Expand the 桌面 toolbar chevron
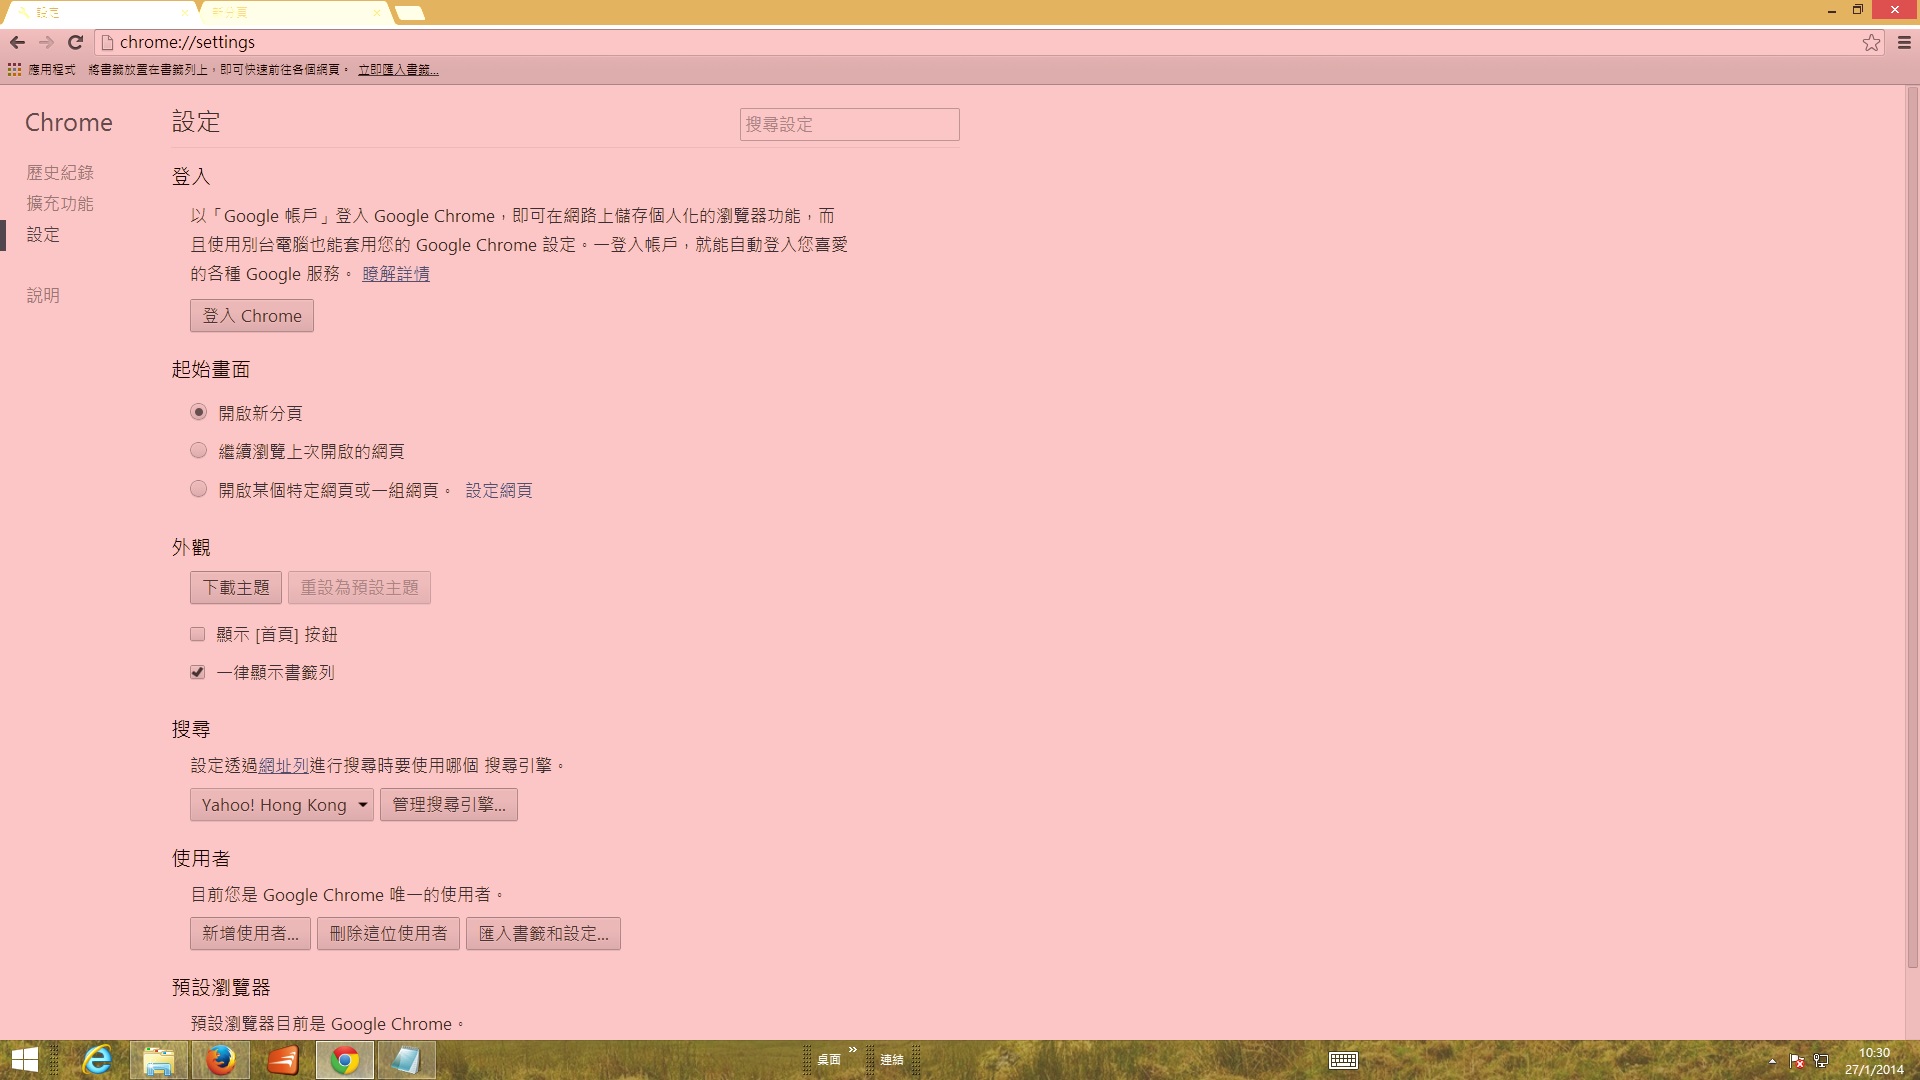 point(853,1050)
